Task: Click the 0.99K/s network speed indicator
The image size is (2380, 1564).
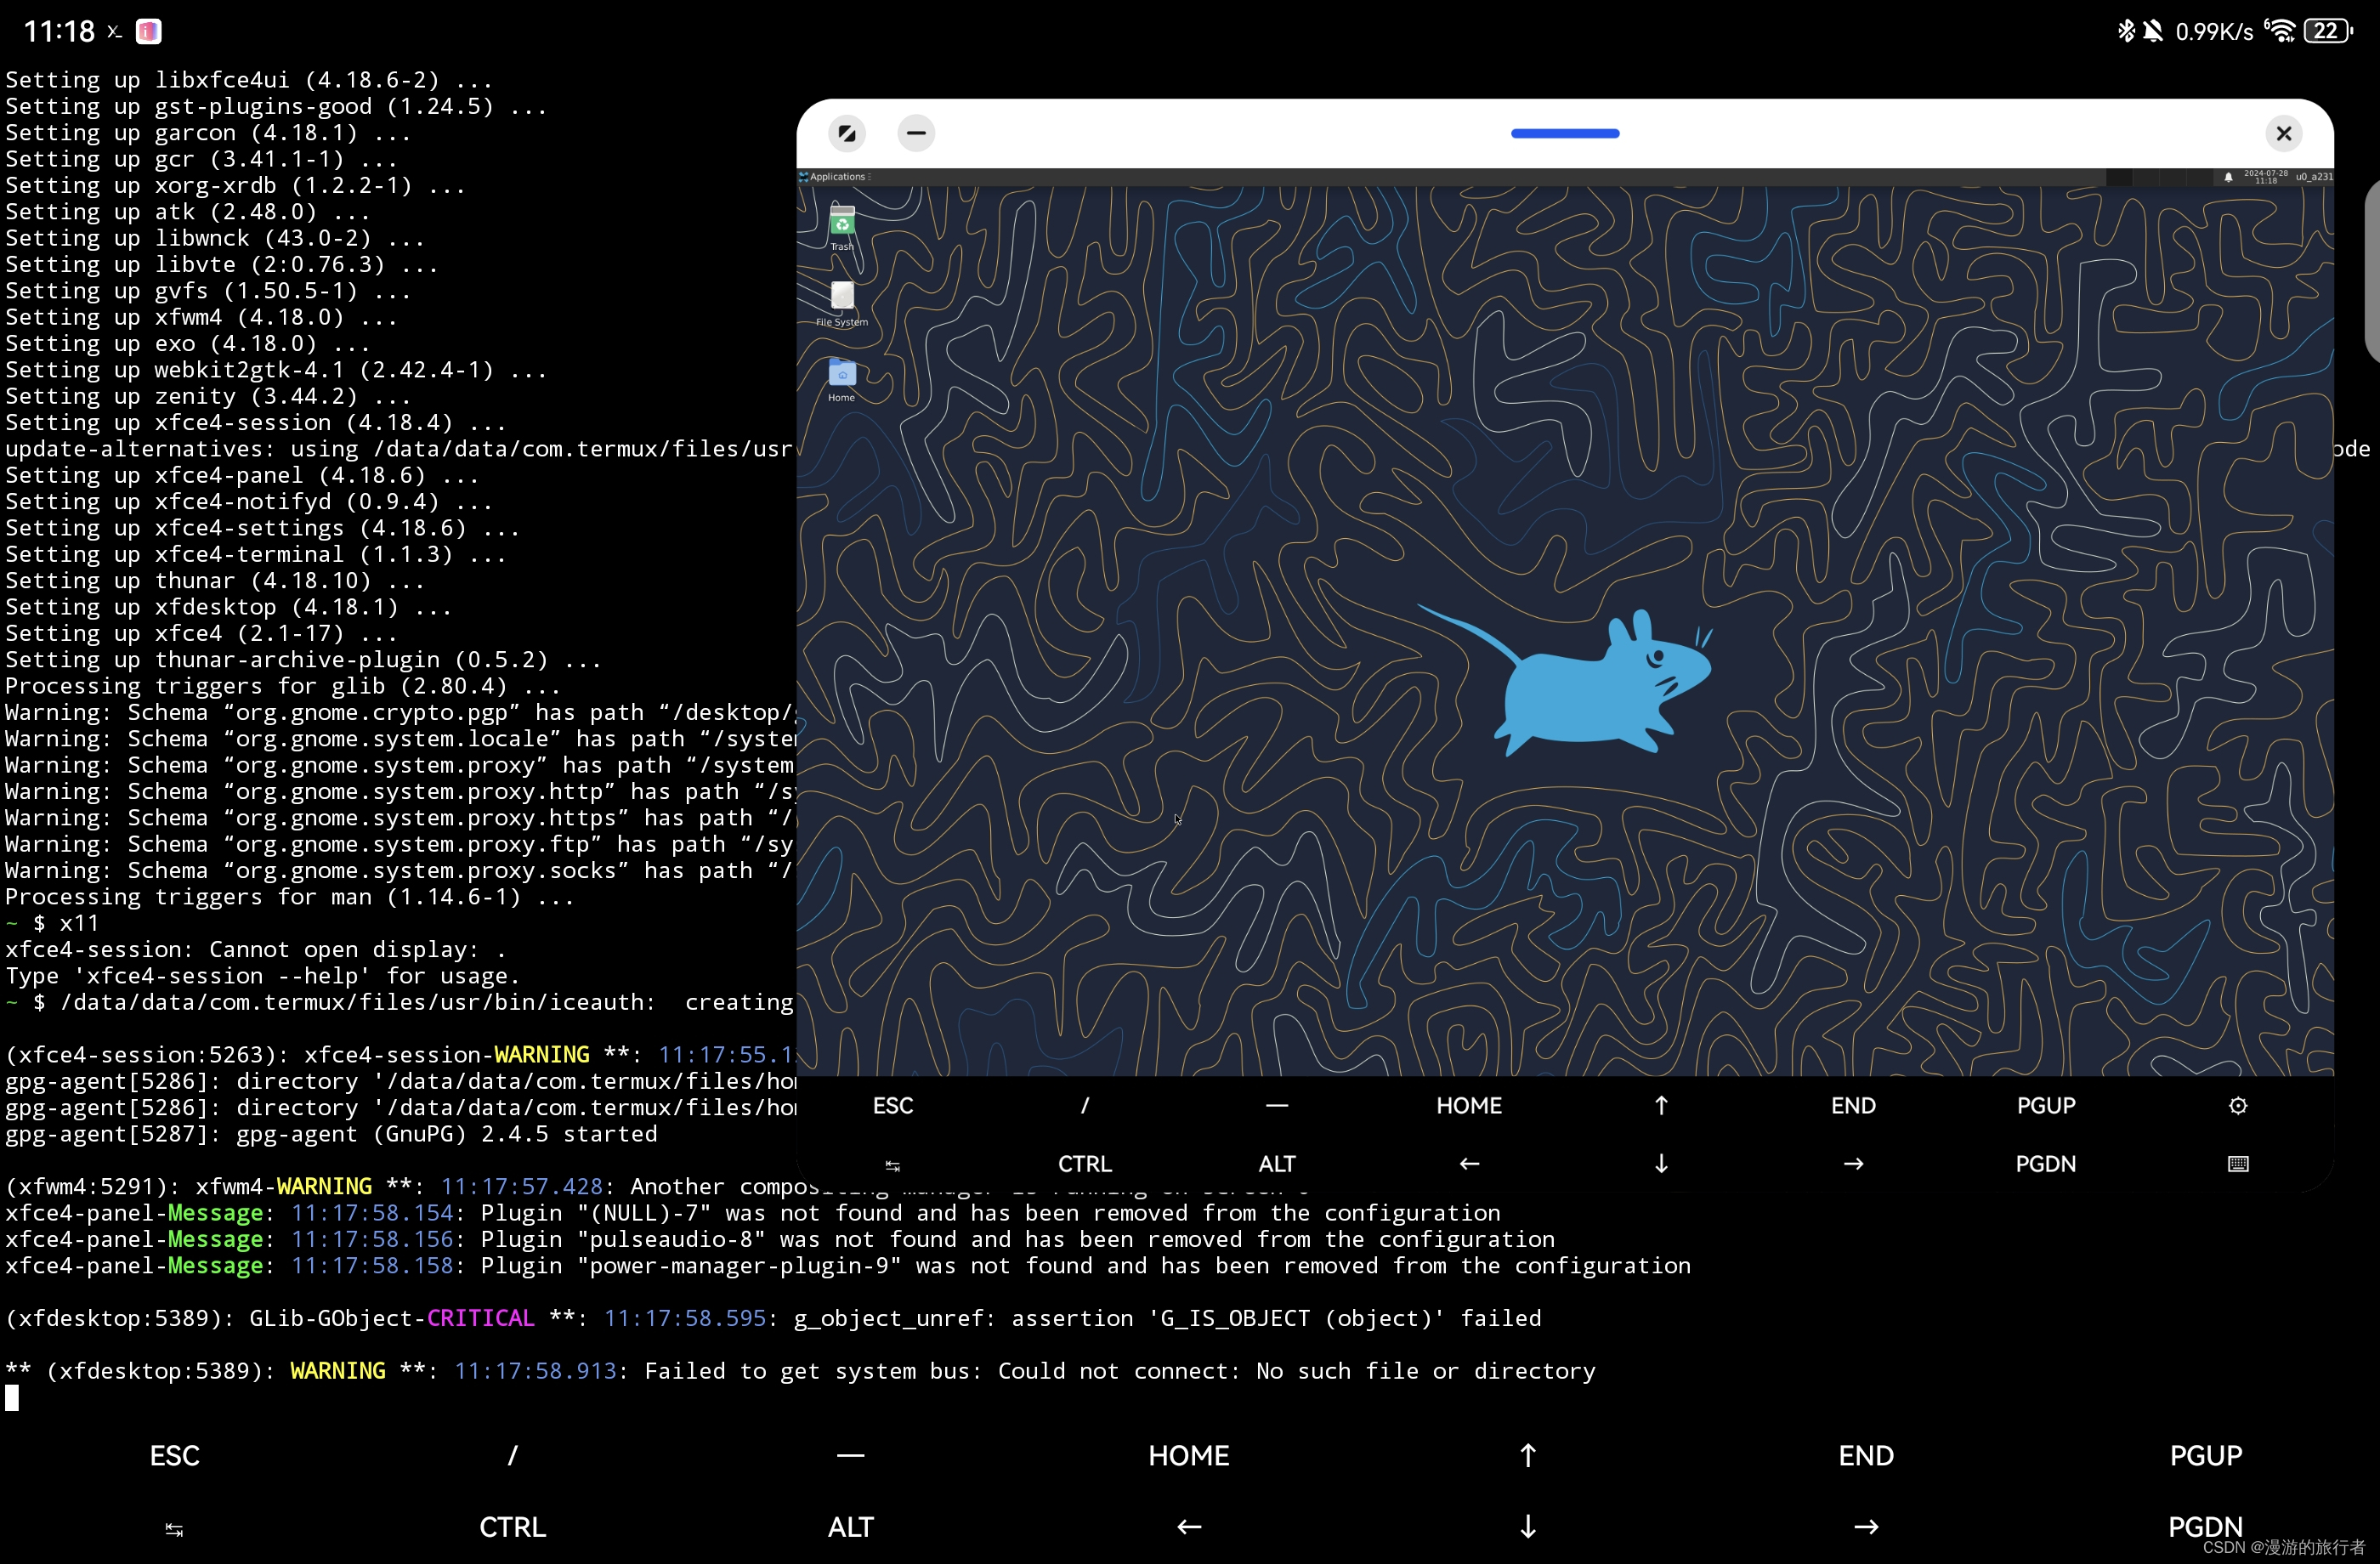Action: tap(2214, 32)
